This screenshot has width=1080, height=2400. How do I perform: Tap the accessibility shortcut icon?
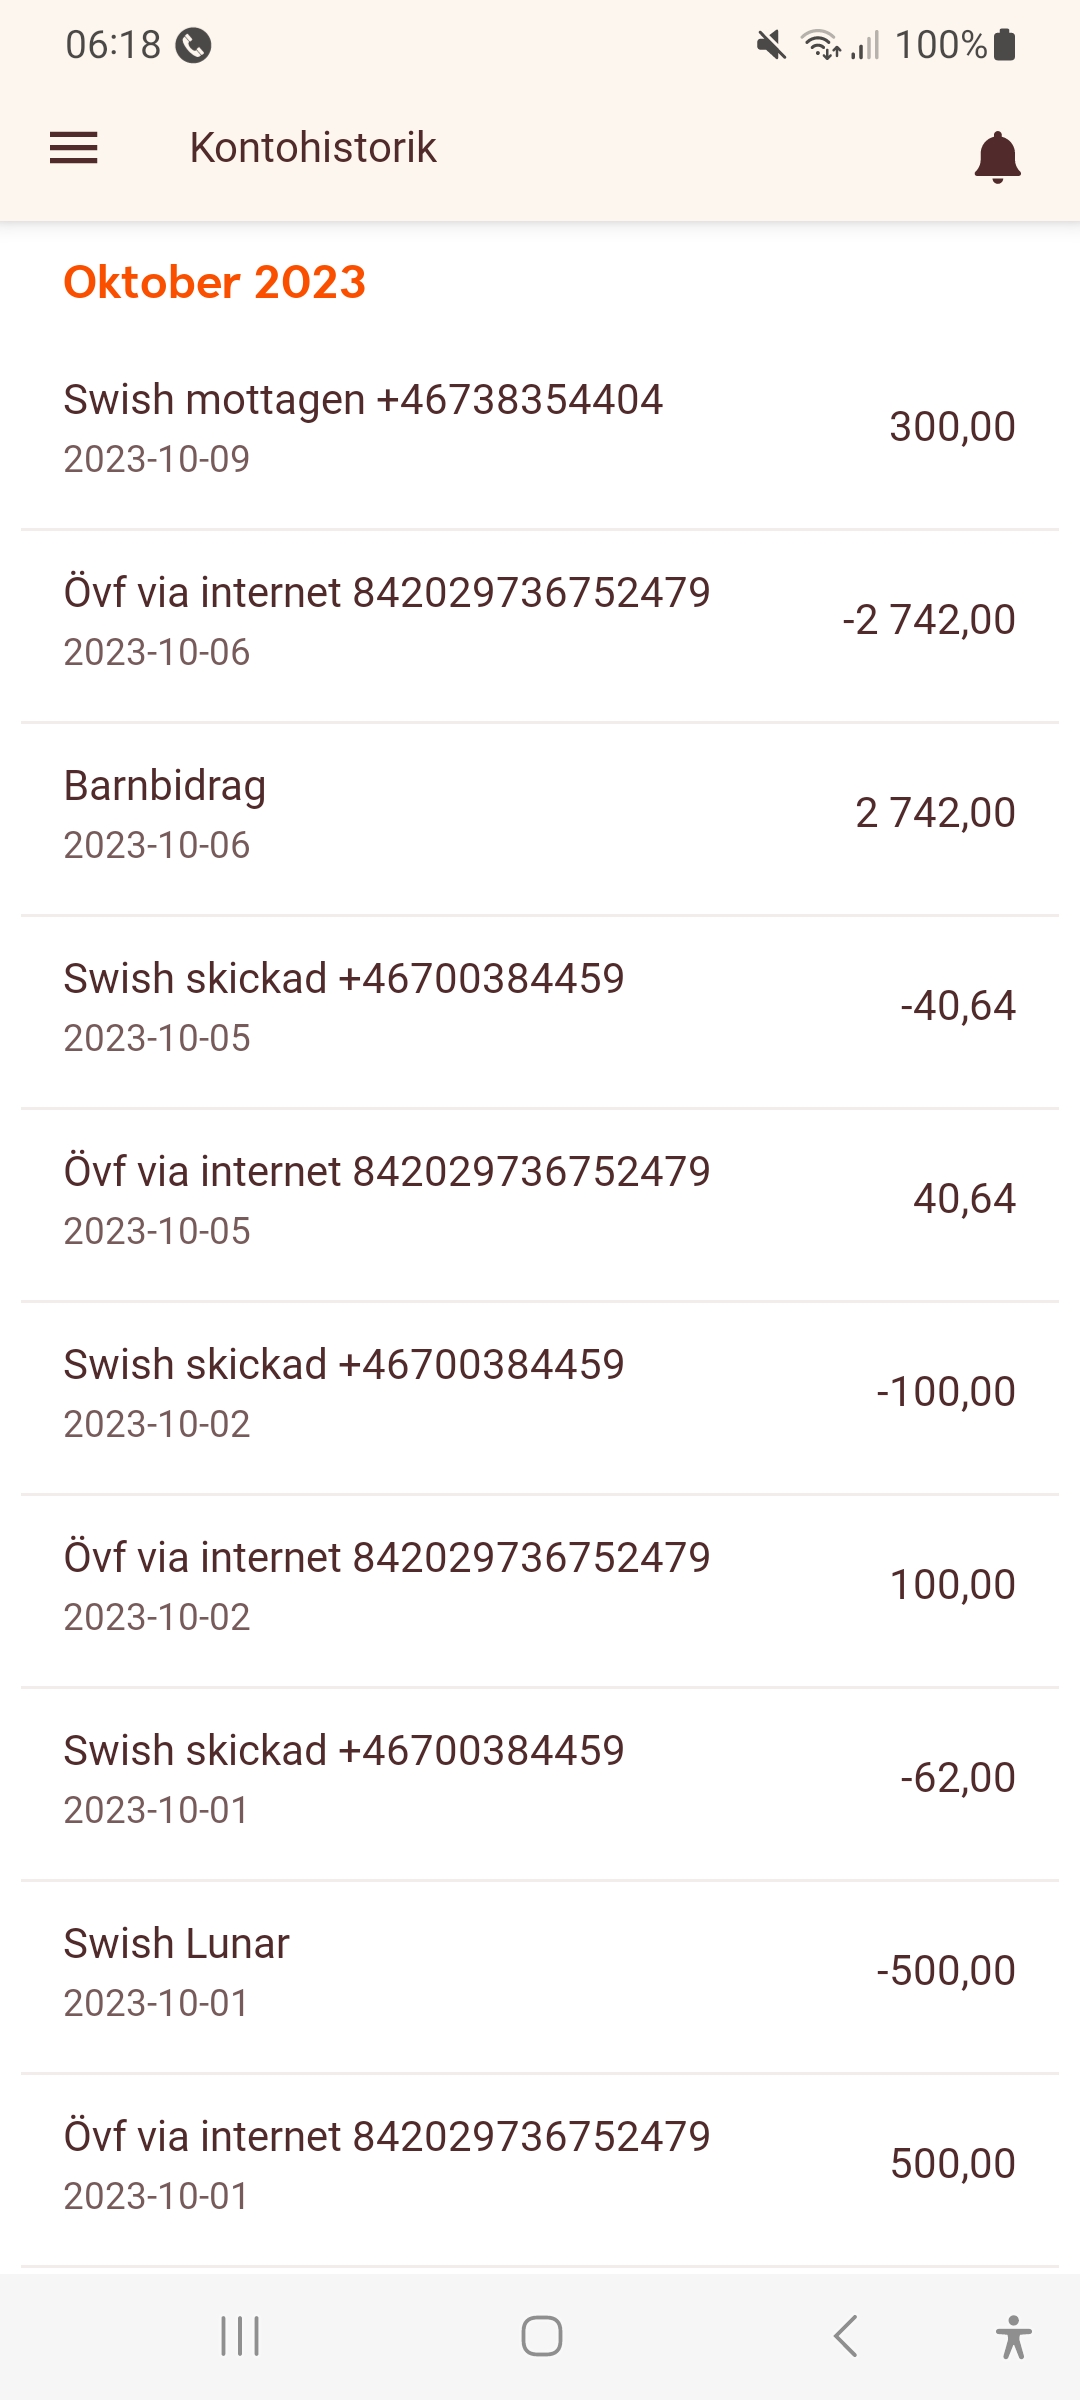[1013, 2336]
